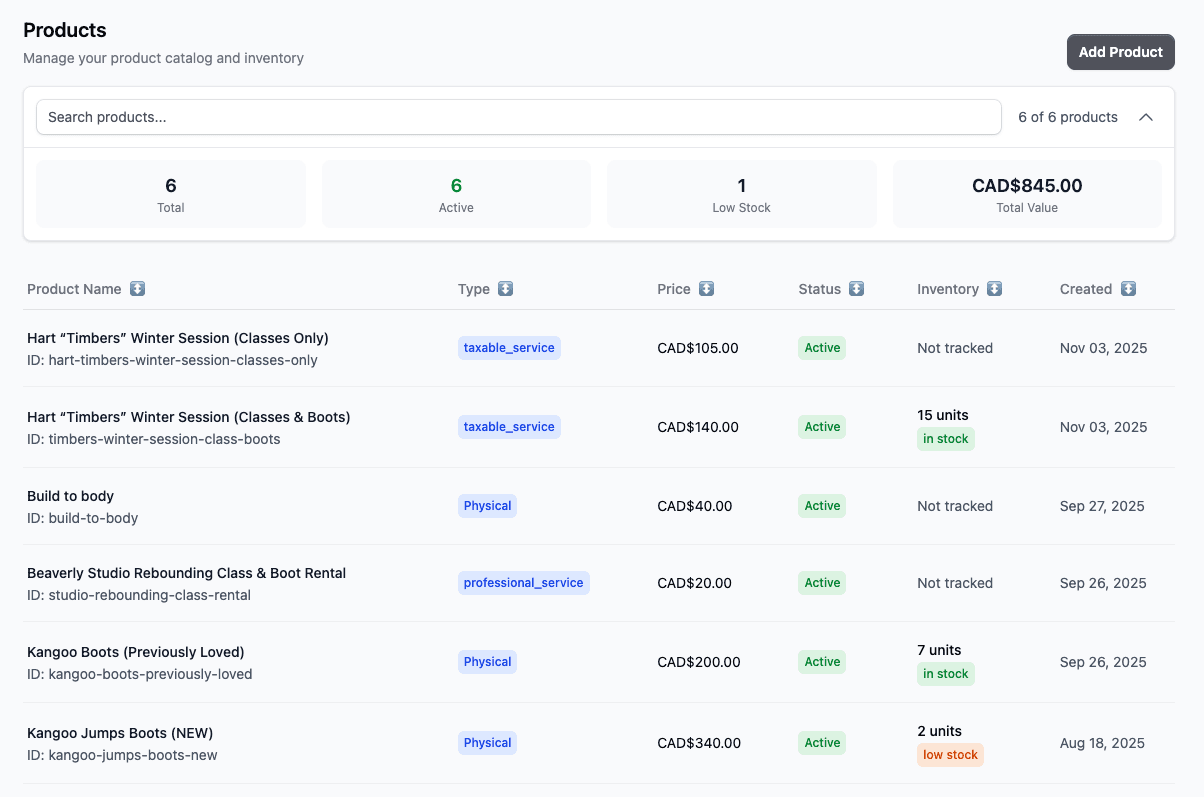Open sorting options from the Created column header
Image resolution: width=1204 pixels, height=797 pixels.
(1128, 288)
